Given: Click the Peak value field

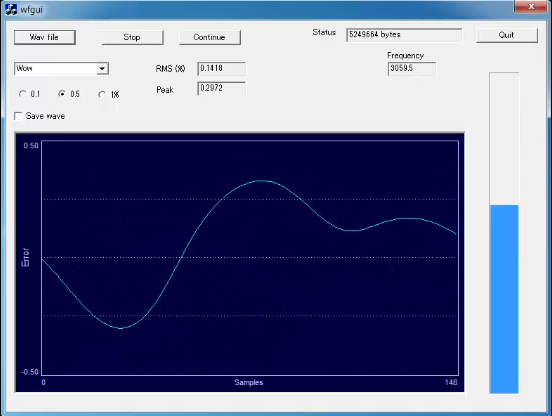Looking at the screenshot, I should [x=221, y=88].
